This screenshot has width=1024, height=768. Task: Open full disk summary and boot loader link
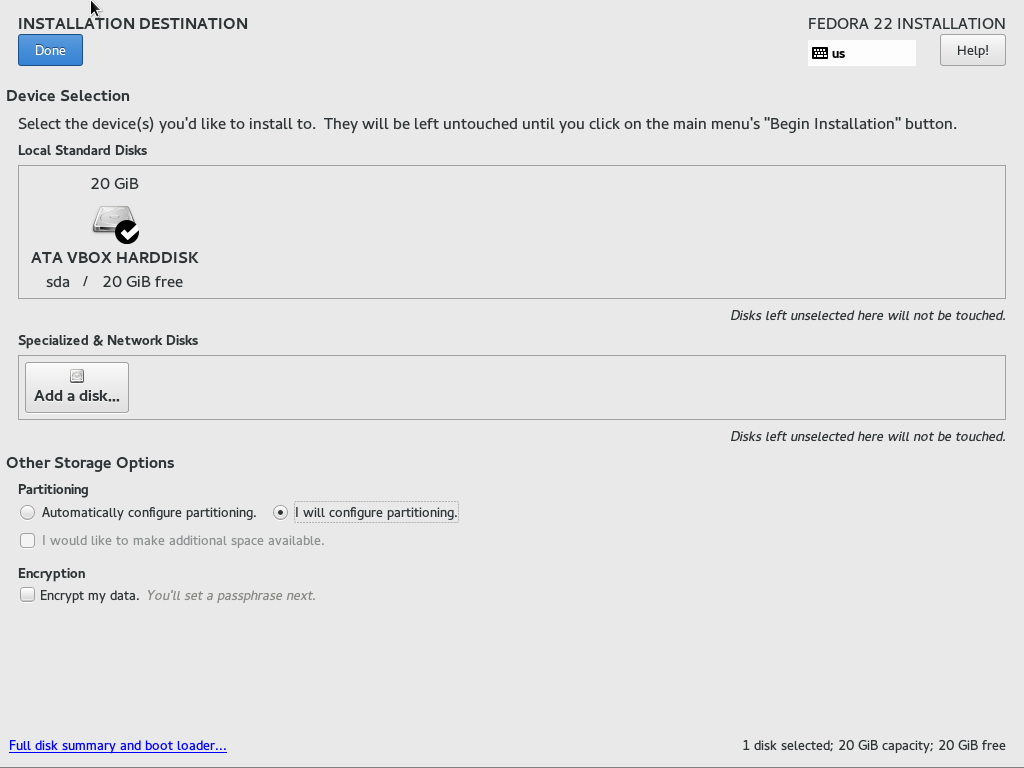[118, 745]
